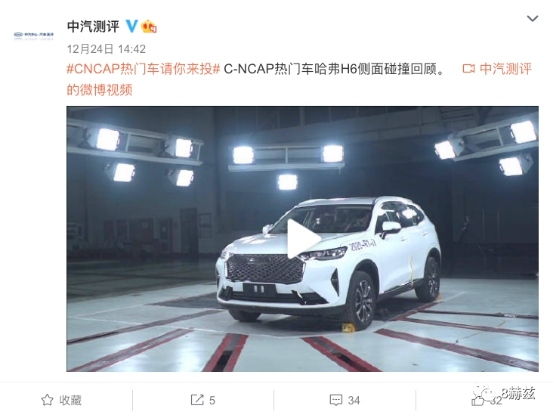
Task: Open the 34 comments count
Action: click(354, 400)
